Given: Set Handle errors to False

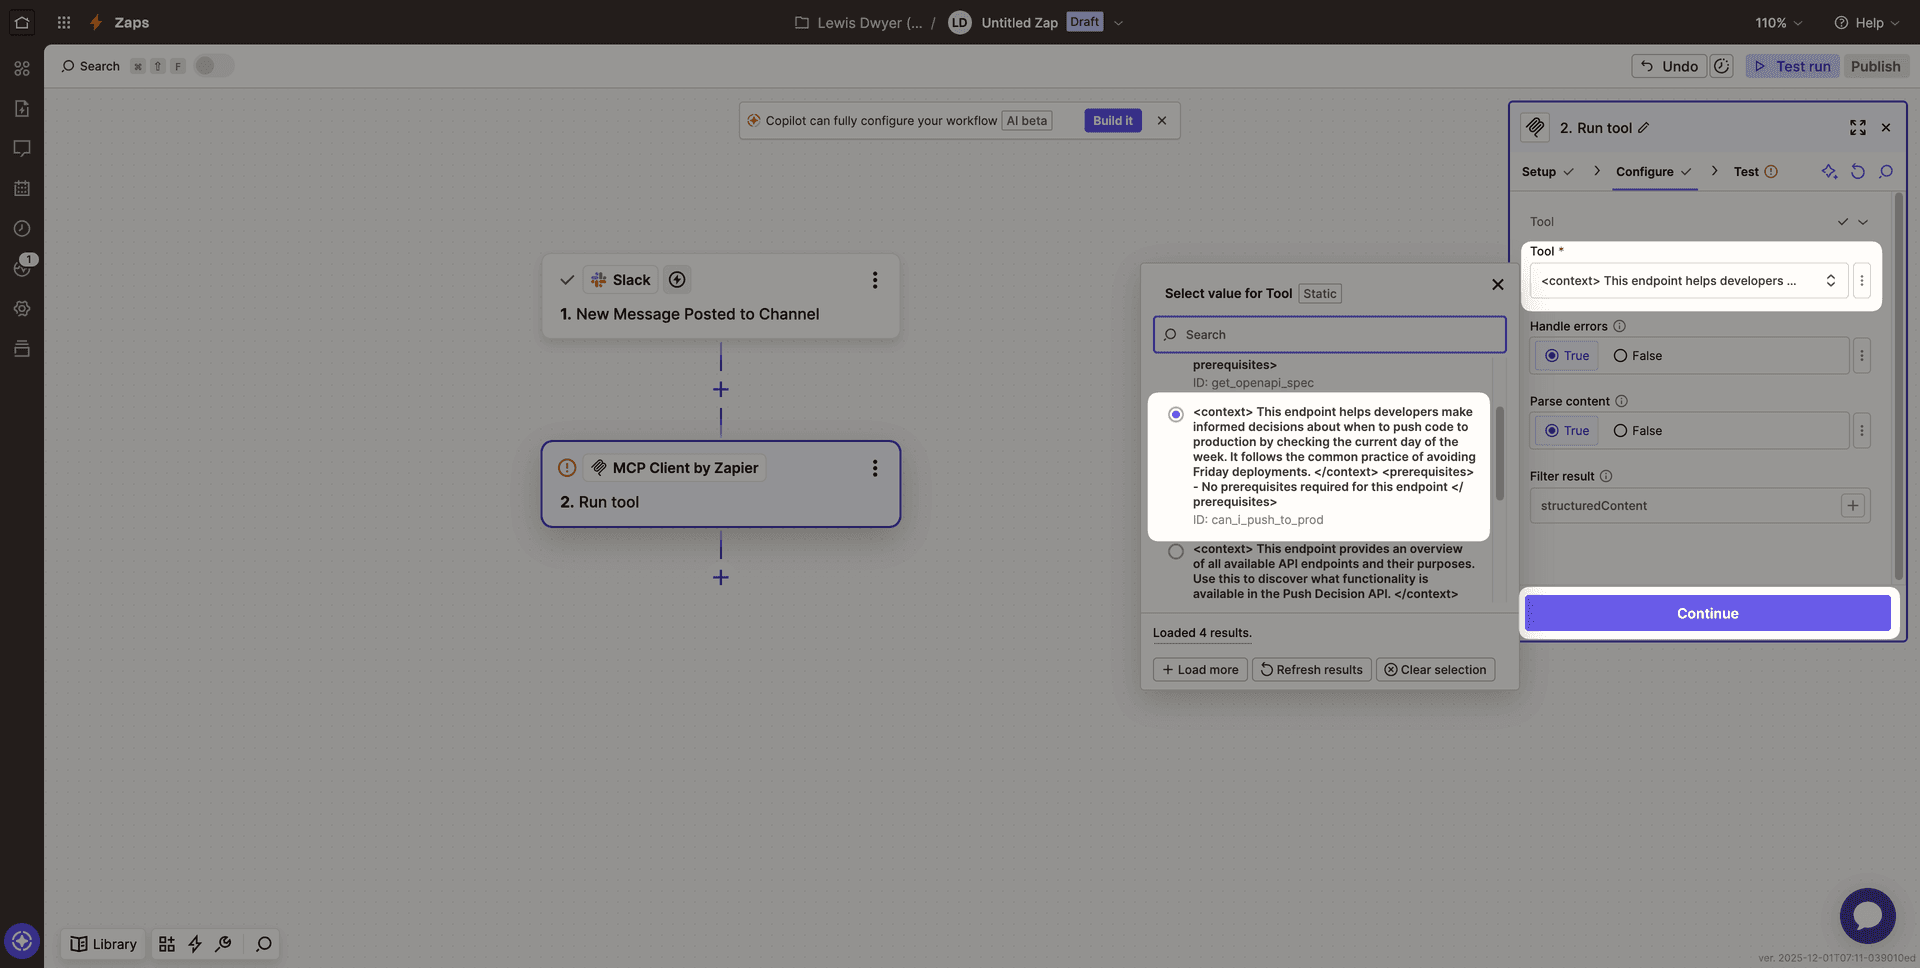Looking at the screenshot, I should pyautogui.click(x=1621, y=356).
